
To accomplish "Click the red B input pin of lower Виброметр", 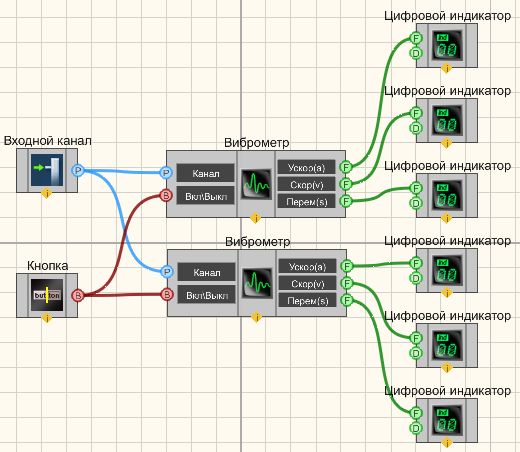I will tap(167, 294).
